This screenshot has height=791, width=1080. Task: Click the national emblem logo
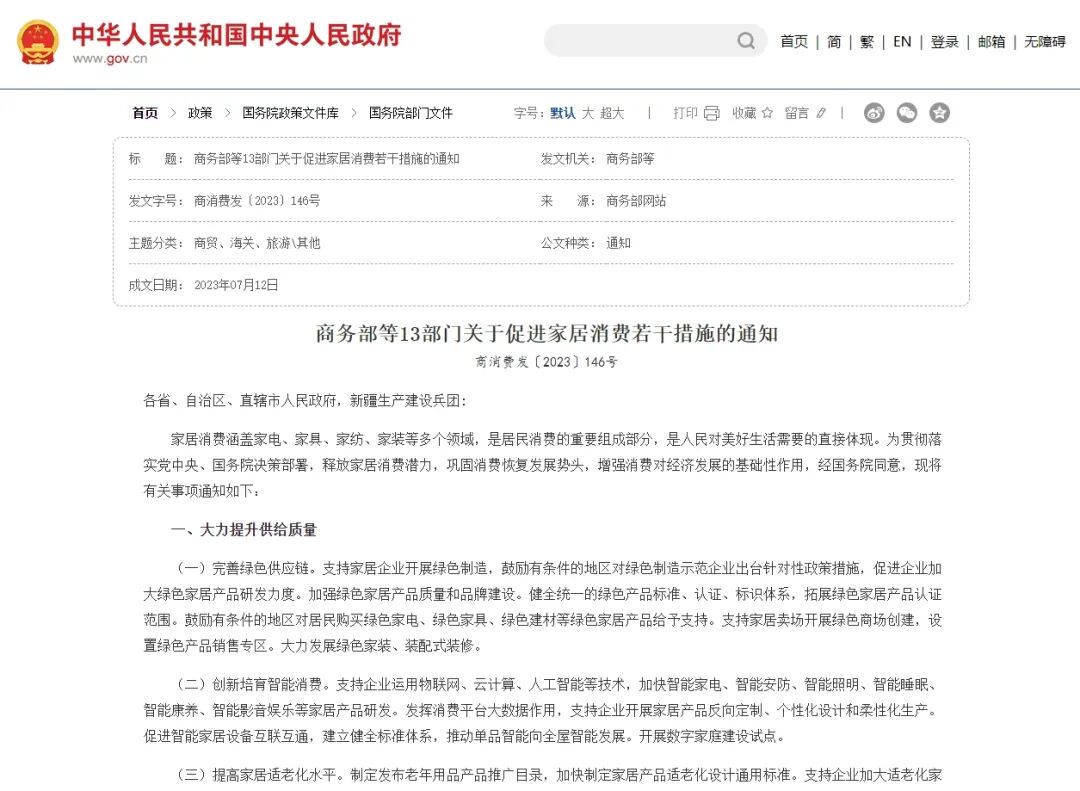coord(37,42)
